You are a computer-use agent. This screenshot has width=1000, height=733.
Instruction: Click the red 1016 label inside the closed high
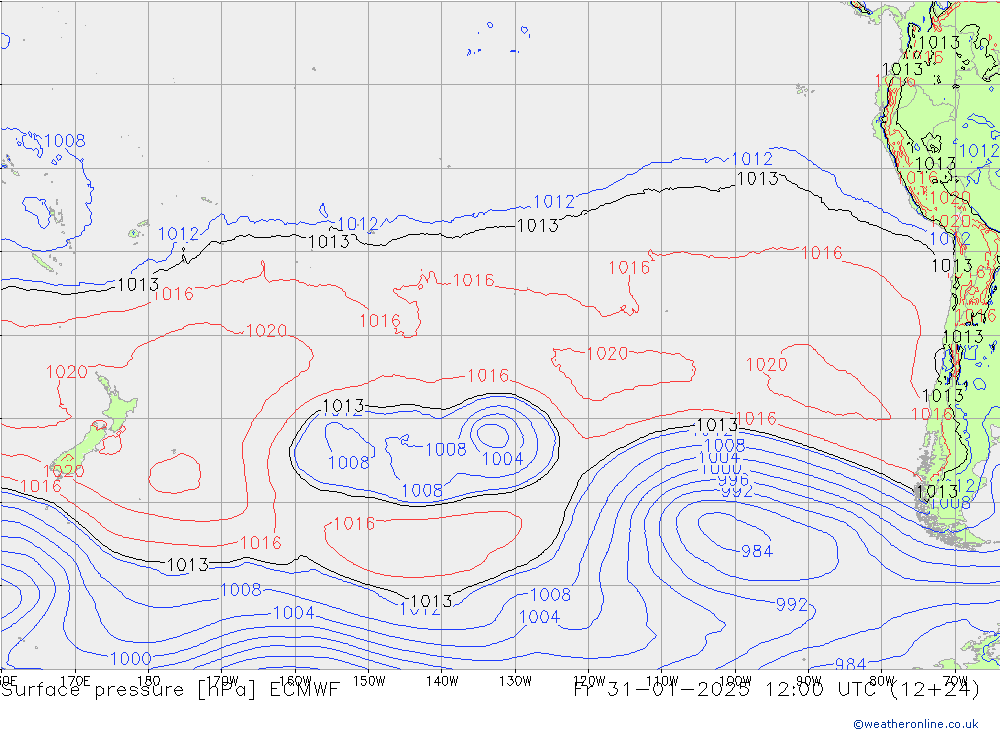[353, 524]
